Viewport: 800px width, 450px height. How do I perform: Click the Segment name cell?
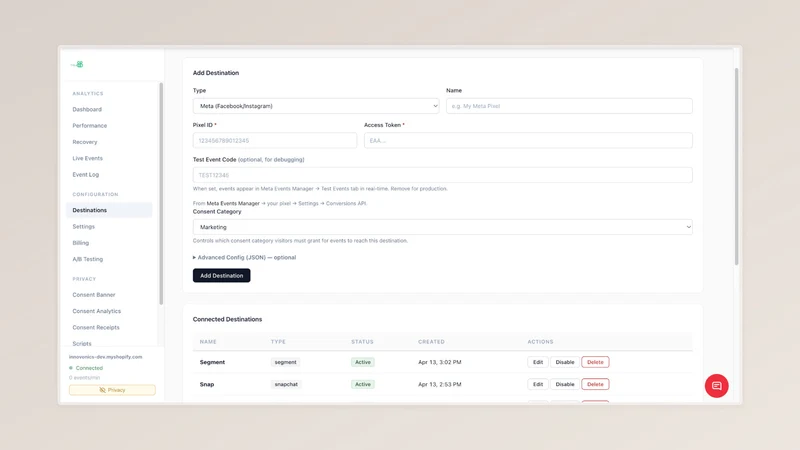(x=212, y=362)
